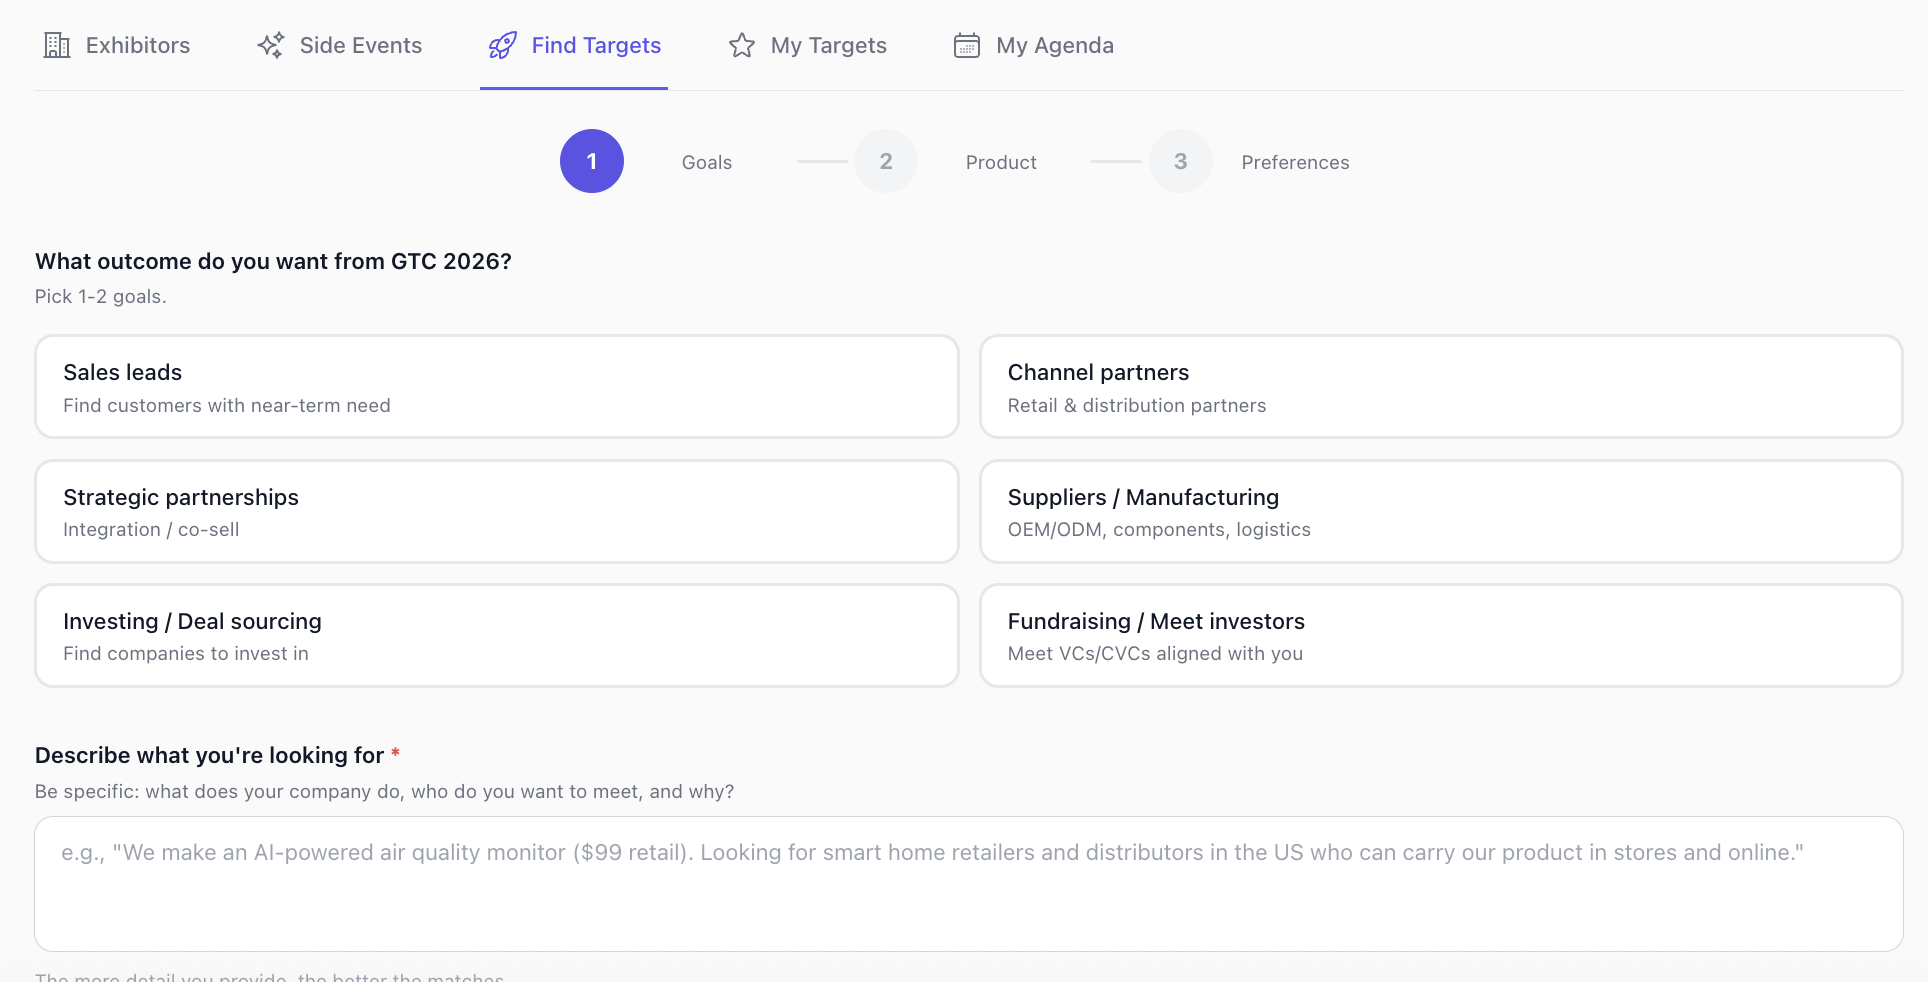Click the Side Events sparkle icon
Image resolution: width=1928 pixels, height=982 pixels.
pyautogui.click(x=270, y=45)
